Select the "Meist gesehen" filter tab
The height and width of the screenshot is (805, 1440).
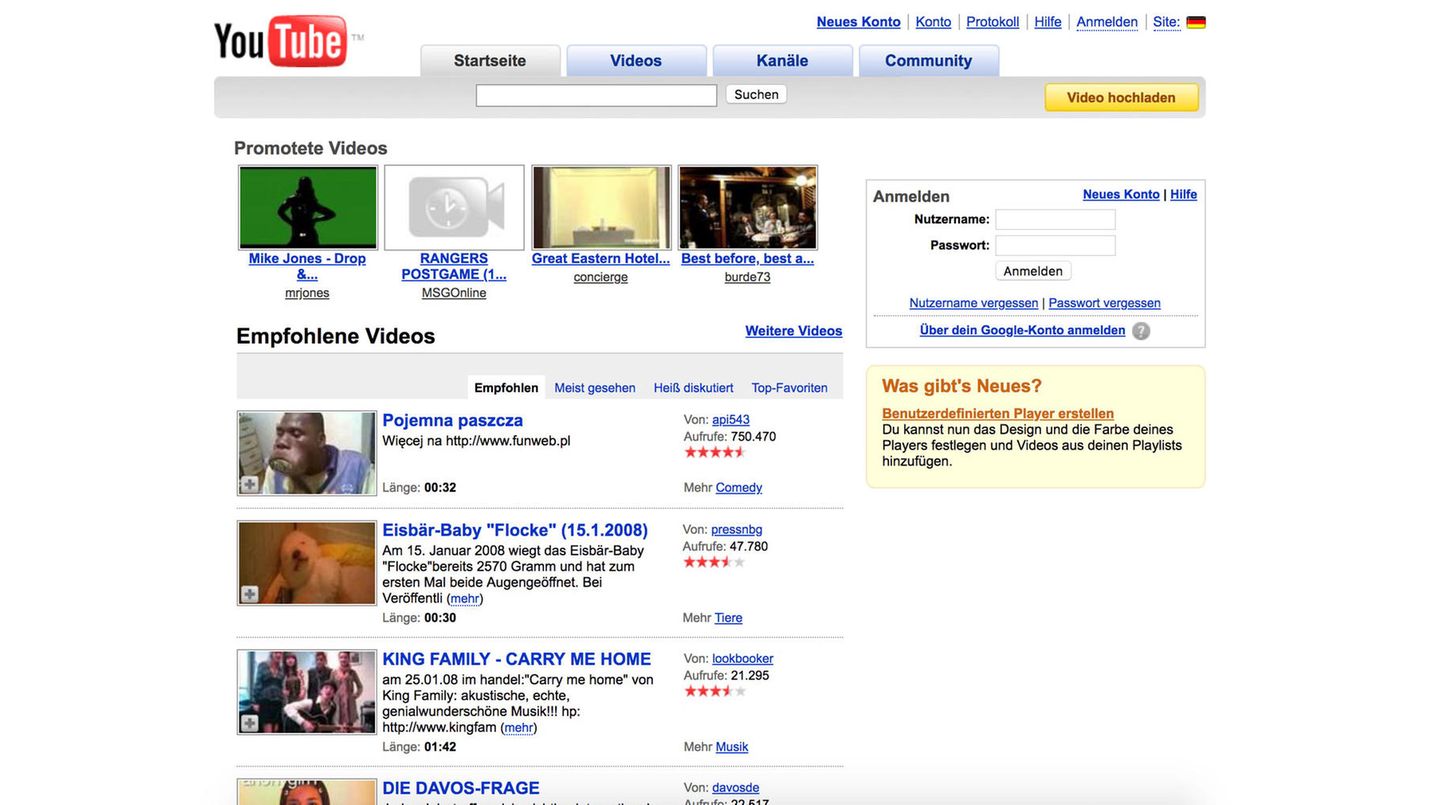coord(594,387)
